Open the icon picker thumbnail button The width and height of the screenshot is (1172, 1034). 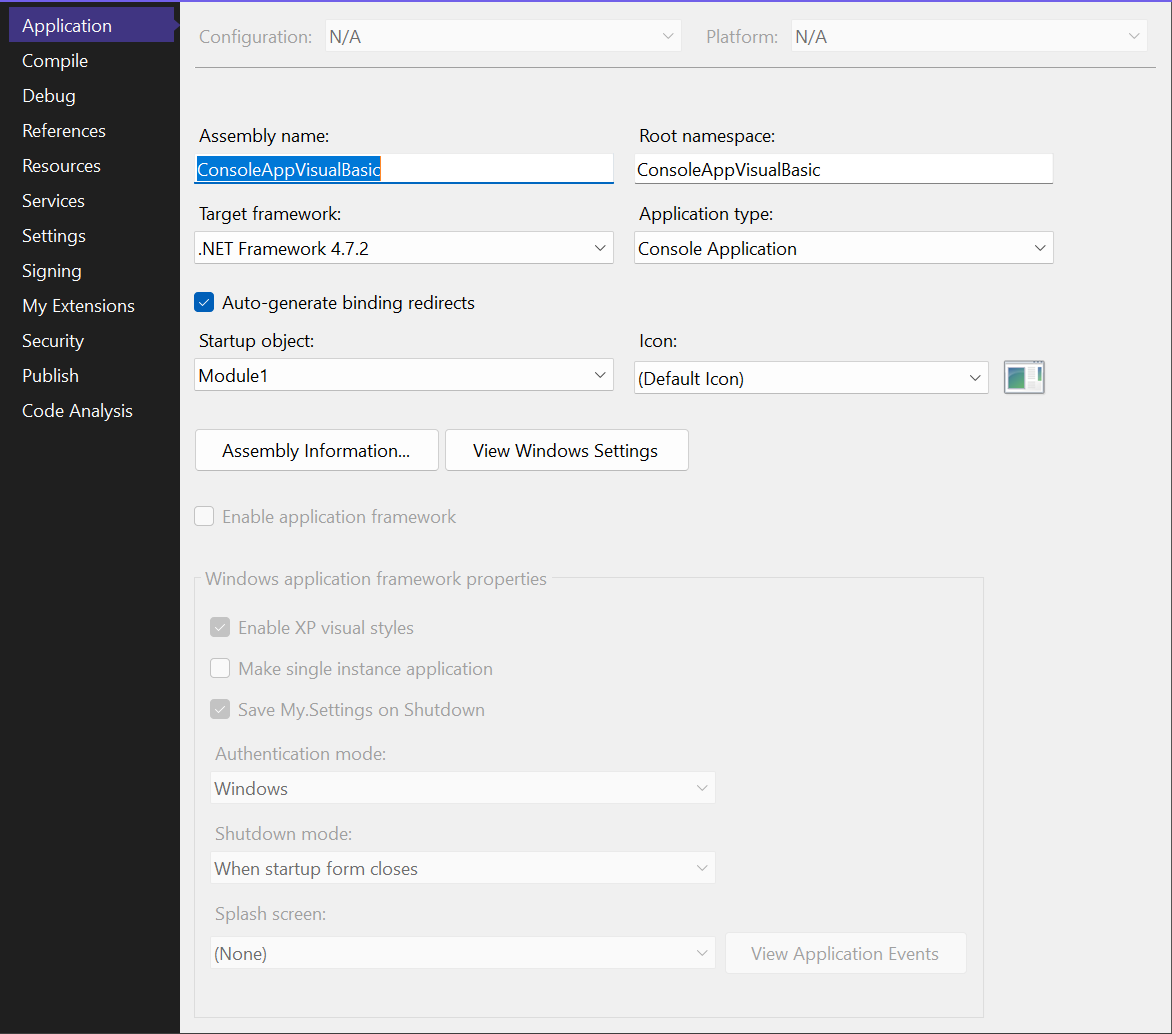pos(1024,377)
